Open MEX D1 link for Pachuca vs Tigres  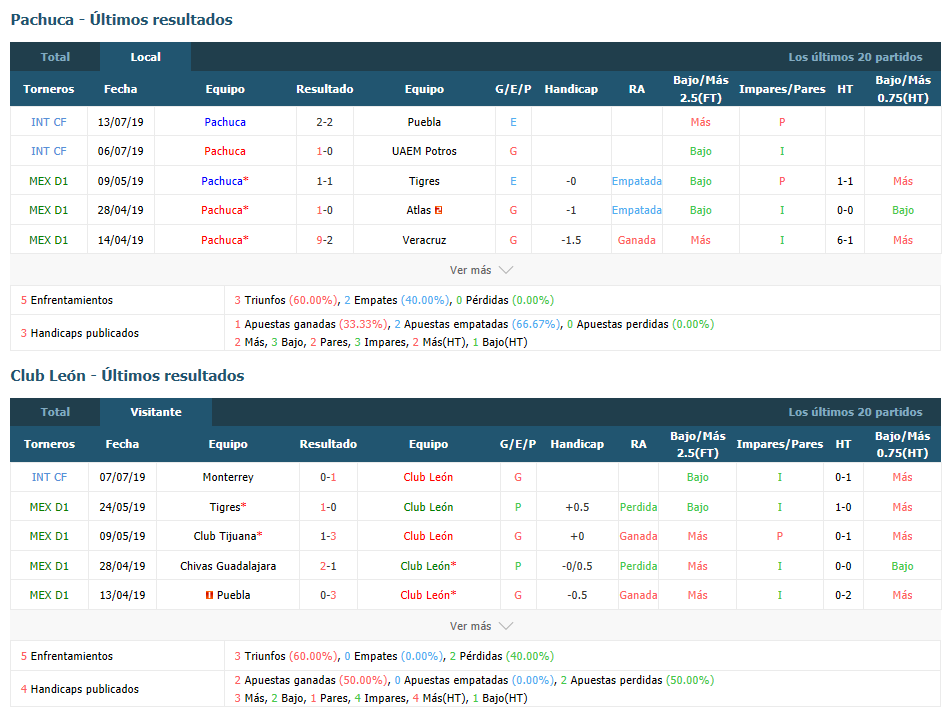48,181
